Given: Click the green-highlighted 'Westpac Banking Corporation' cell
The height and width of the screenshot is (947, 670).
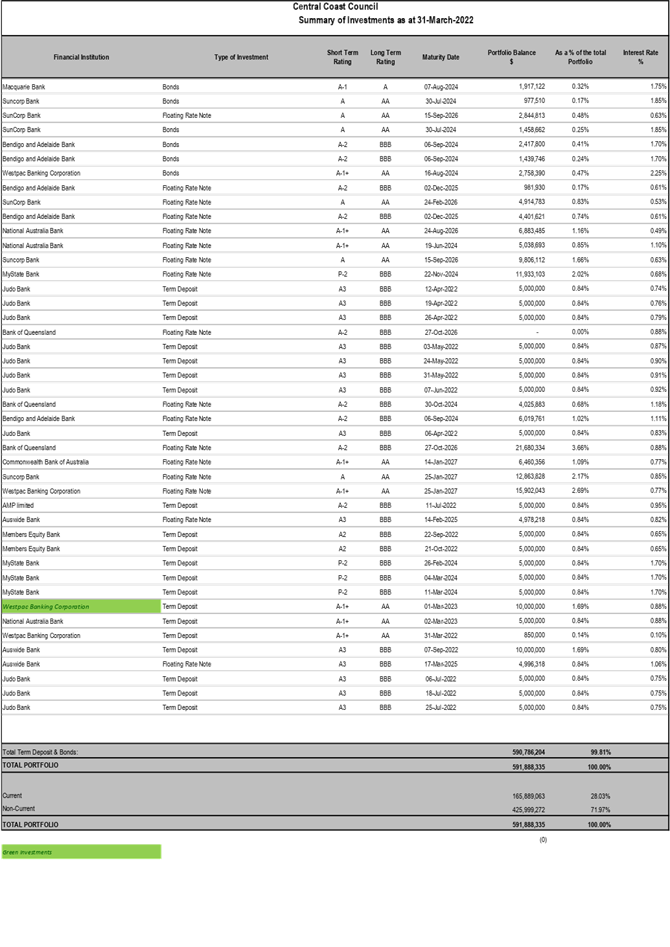Looking at the screenshot, I should point(81,606).
